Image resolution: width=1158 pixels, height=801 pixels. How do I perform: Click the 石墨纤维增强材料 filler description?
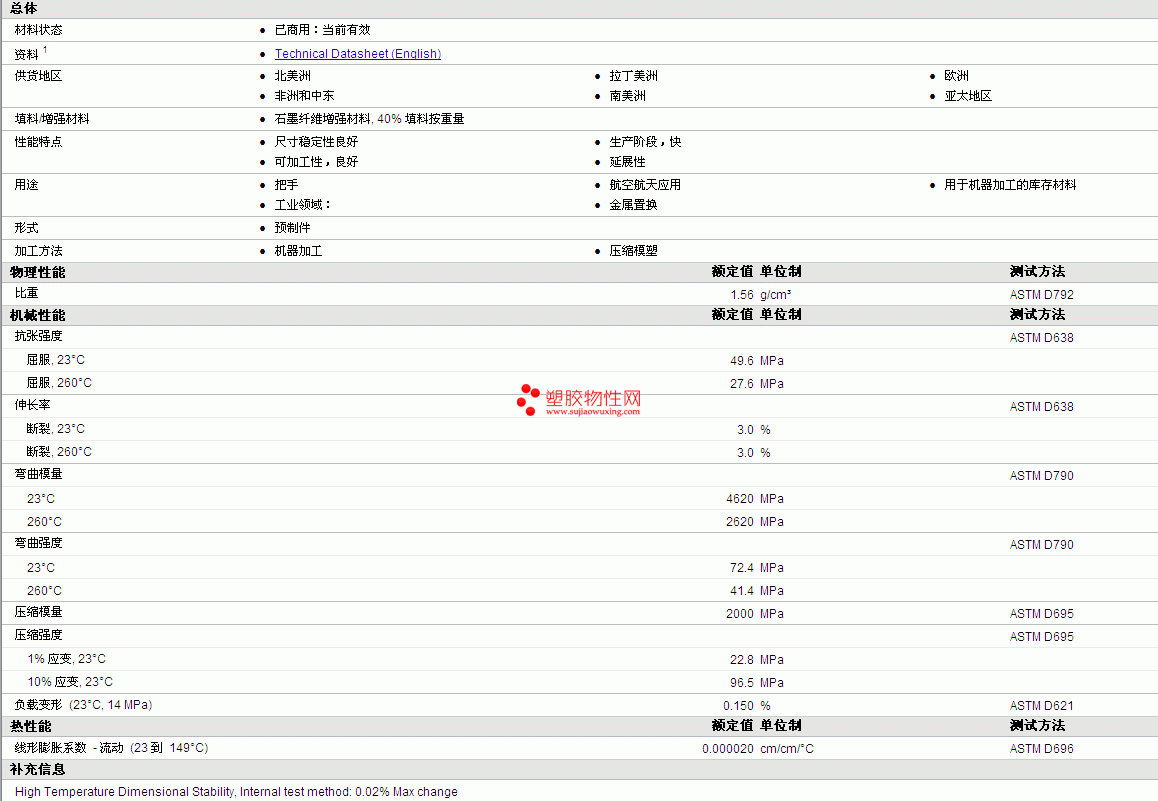tap(369, 119)
